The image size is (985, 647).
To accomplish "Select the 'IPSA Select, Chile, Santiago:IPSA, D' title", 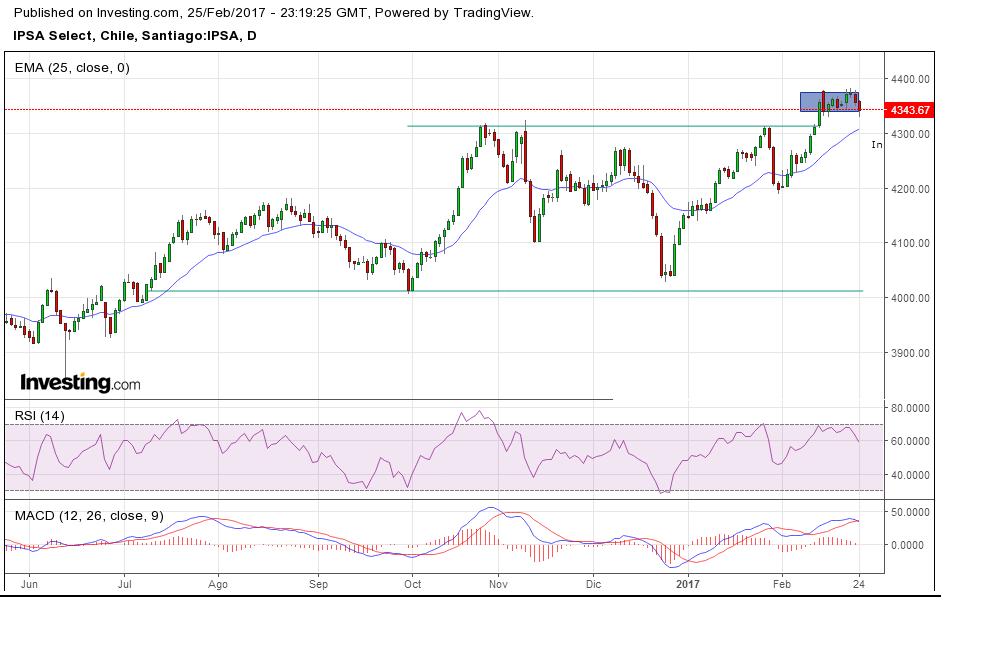I will point(134,36).
